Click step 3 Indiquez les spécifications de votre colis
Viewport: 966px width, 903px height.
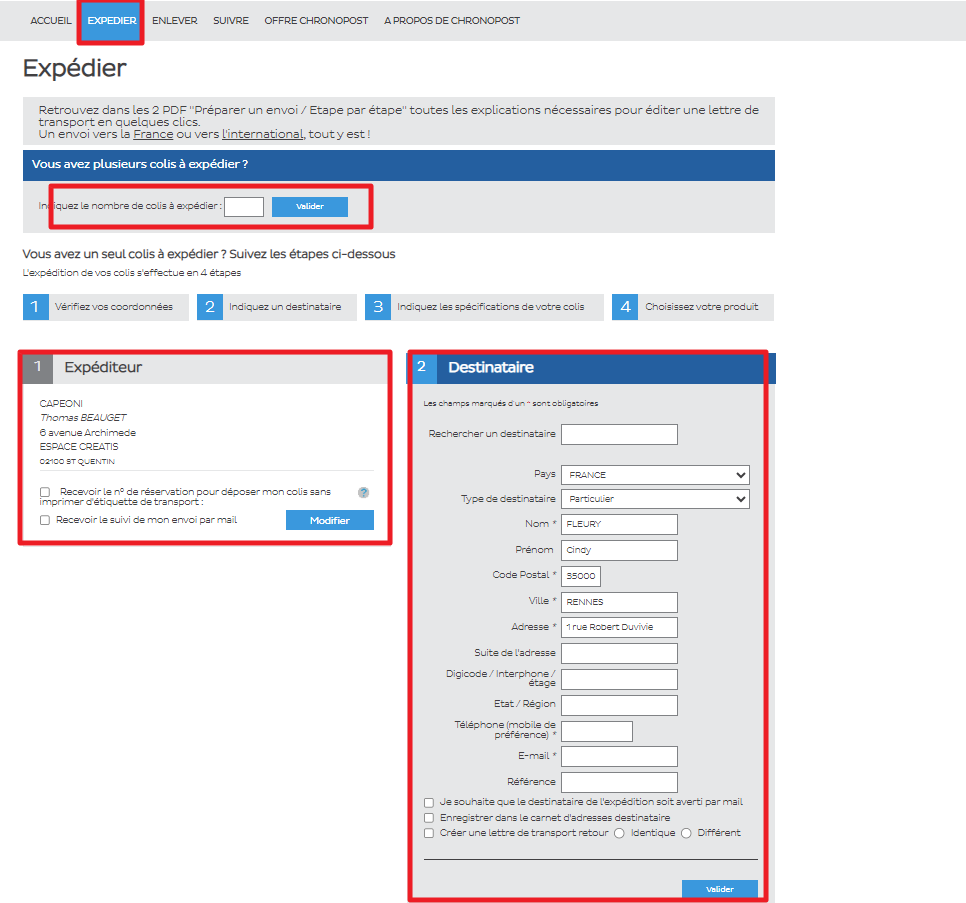click(x=484, y=307)
